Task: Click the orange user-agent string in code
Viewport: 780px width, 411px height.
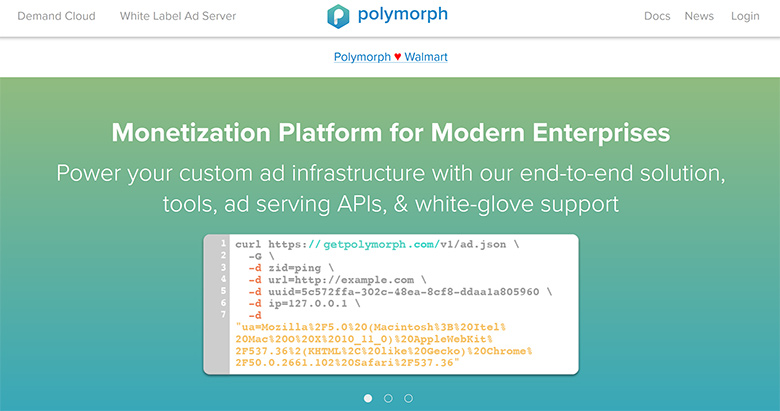Action: click(384, 345)
